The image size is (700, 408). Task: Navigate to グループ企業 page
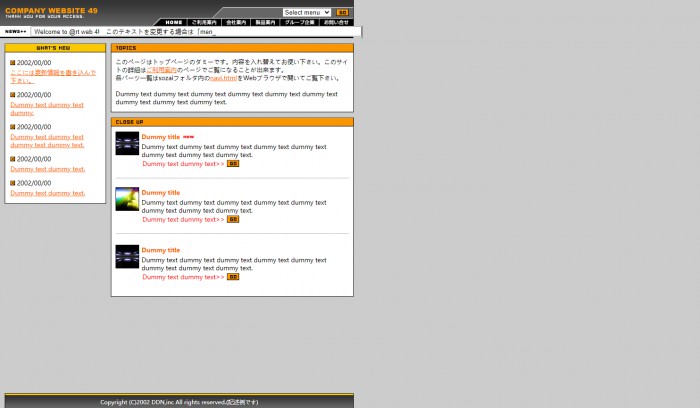click(x=299, y=22)
